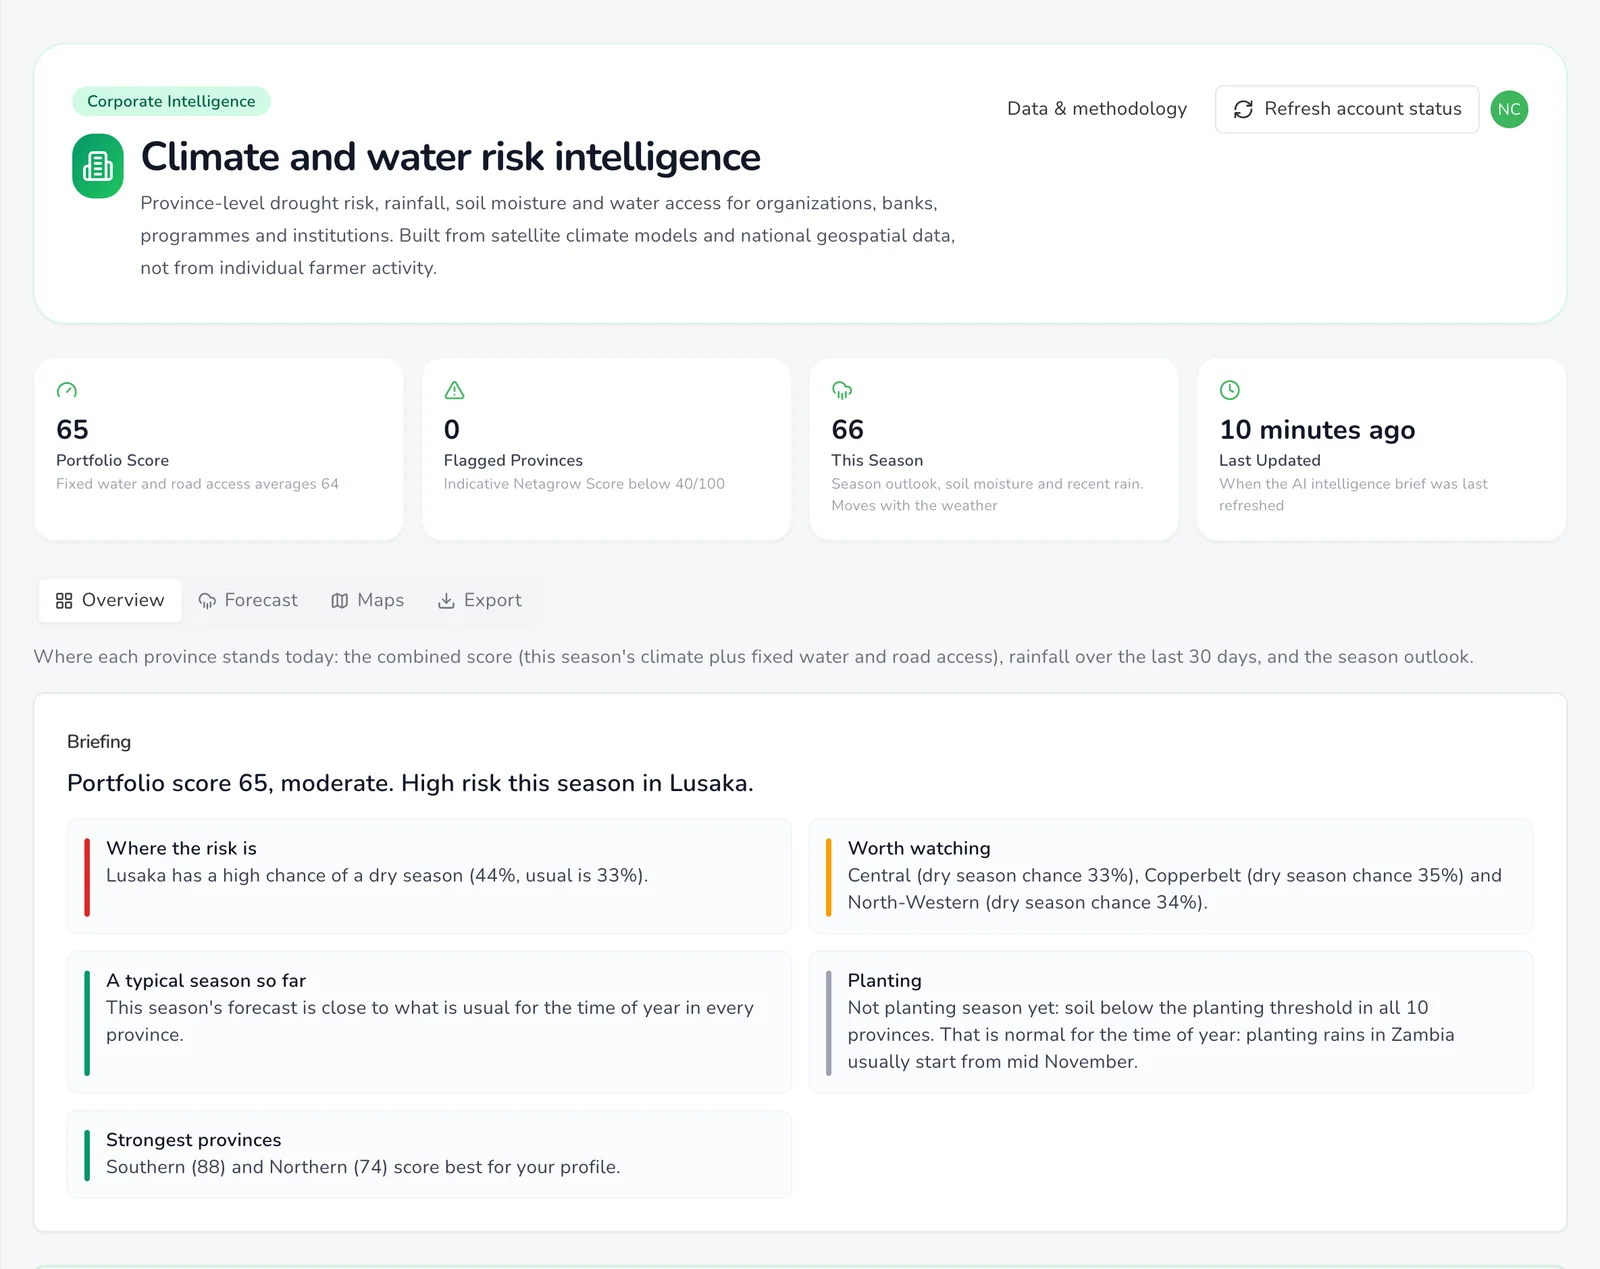Click the Maps tab map icon
The width and height of the screenshot is (1600, 1269).
pos(340,600)
